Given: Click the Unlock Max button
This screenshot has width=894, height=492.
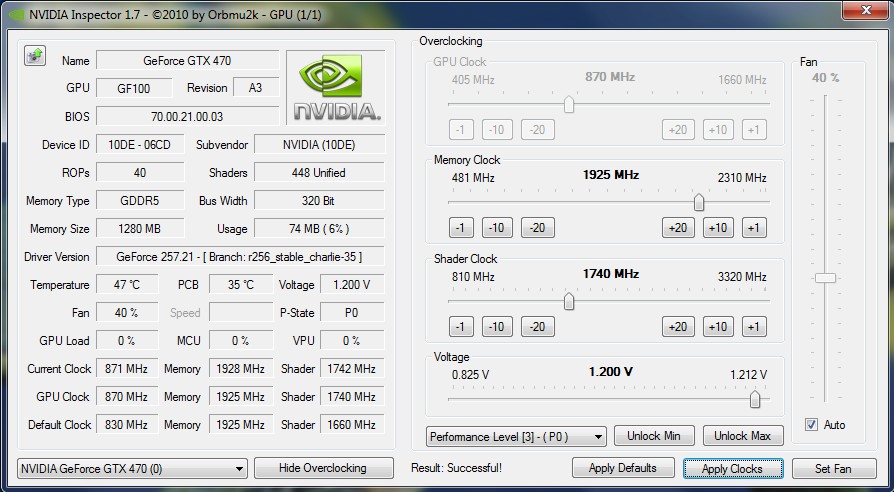Looking at the screenshot, I should click(743, 436).
